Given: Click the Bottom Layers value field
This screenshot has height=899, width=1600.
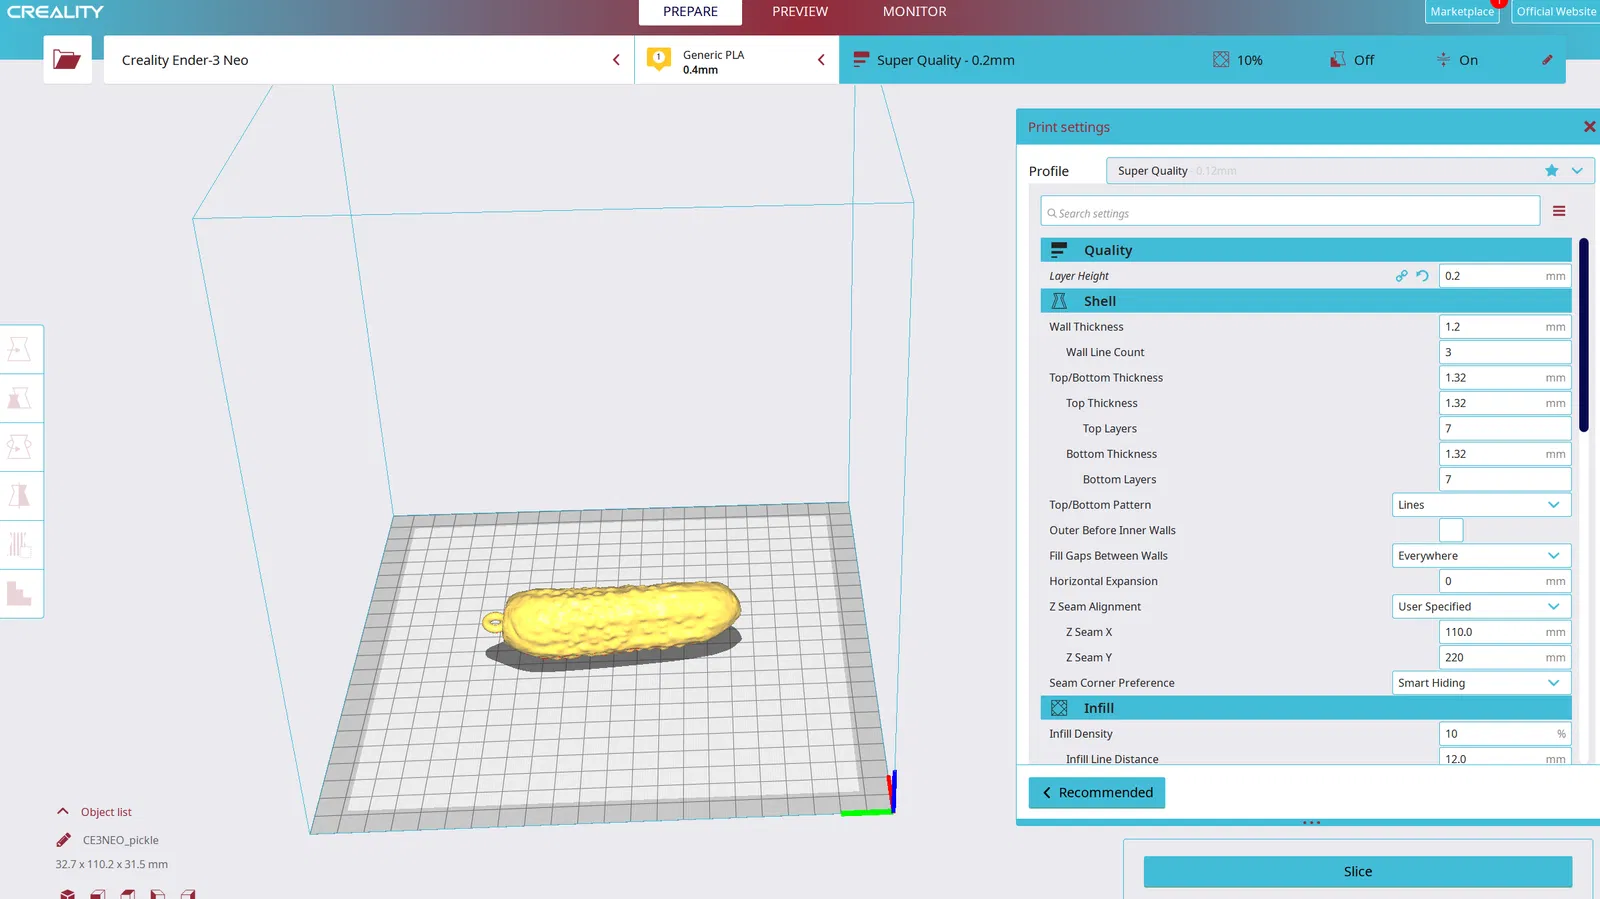Looking at the screenshot, I should coord(1505,480).
